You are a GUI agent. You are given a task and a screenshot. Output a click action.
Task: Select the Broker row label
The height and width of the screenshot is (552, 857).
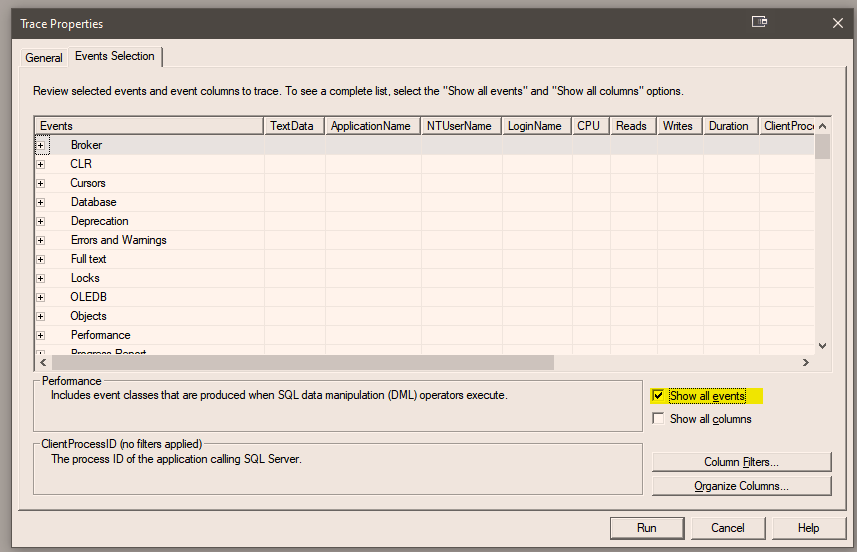[86, 145]
